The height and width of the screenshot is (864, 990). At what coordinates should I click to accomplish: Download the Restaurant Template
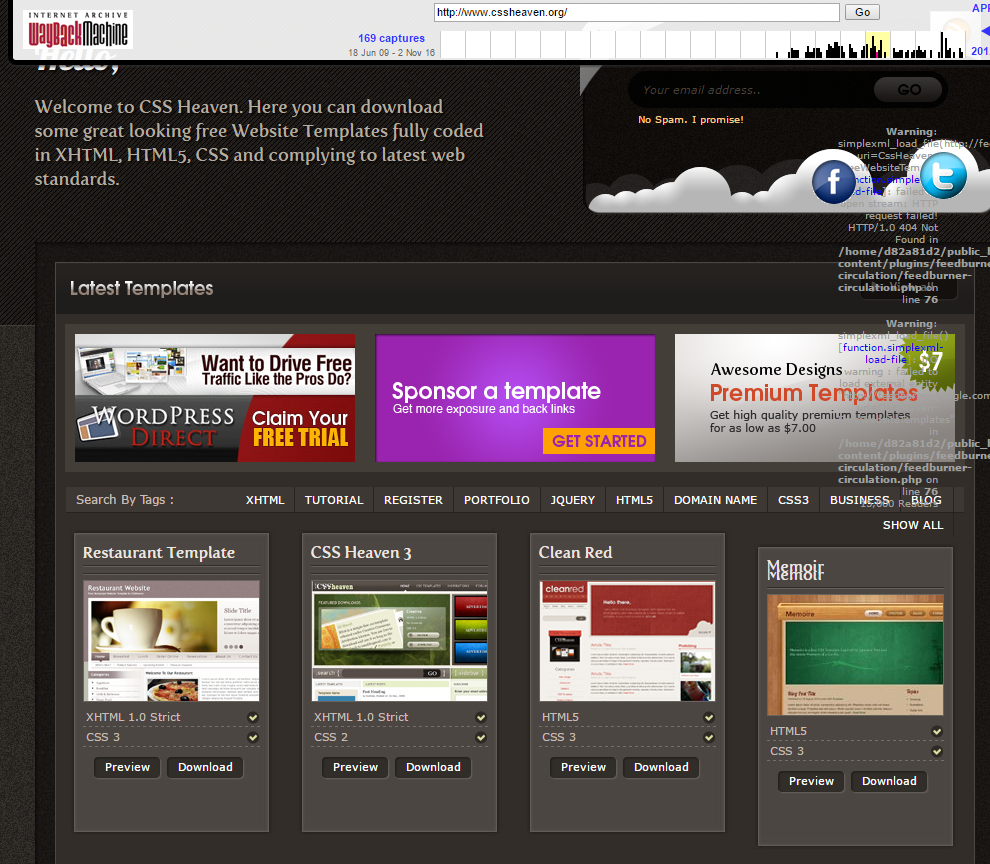(205, 767)
